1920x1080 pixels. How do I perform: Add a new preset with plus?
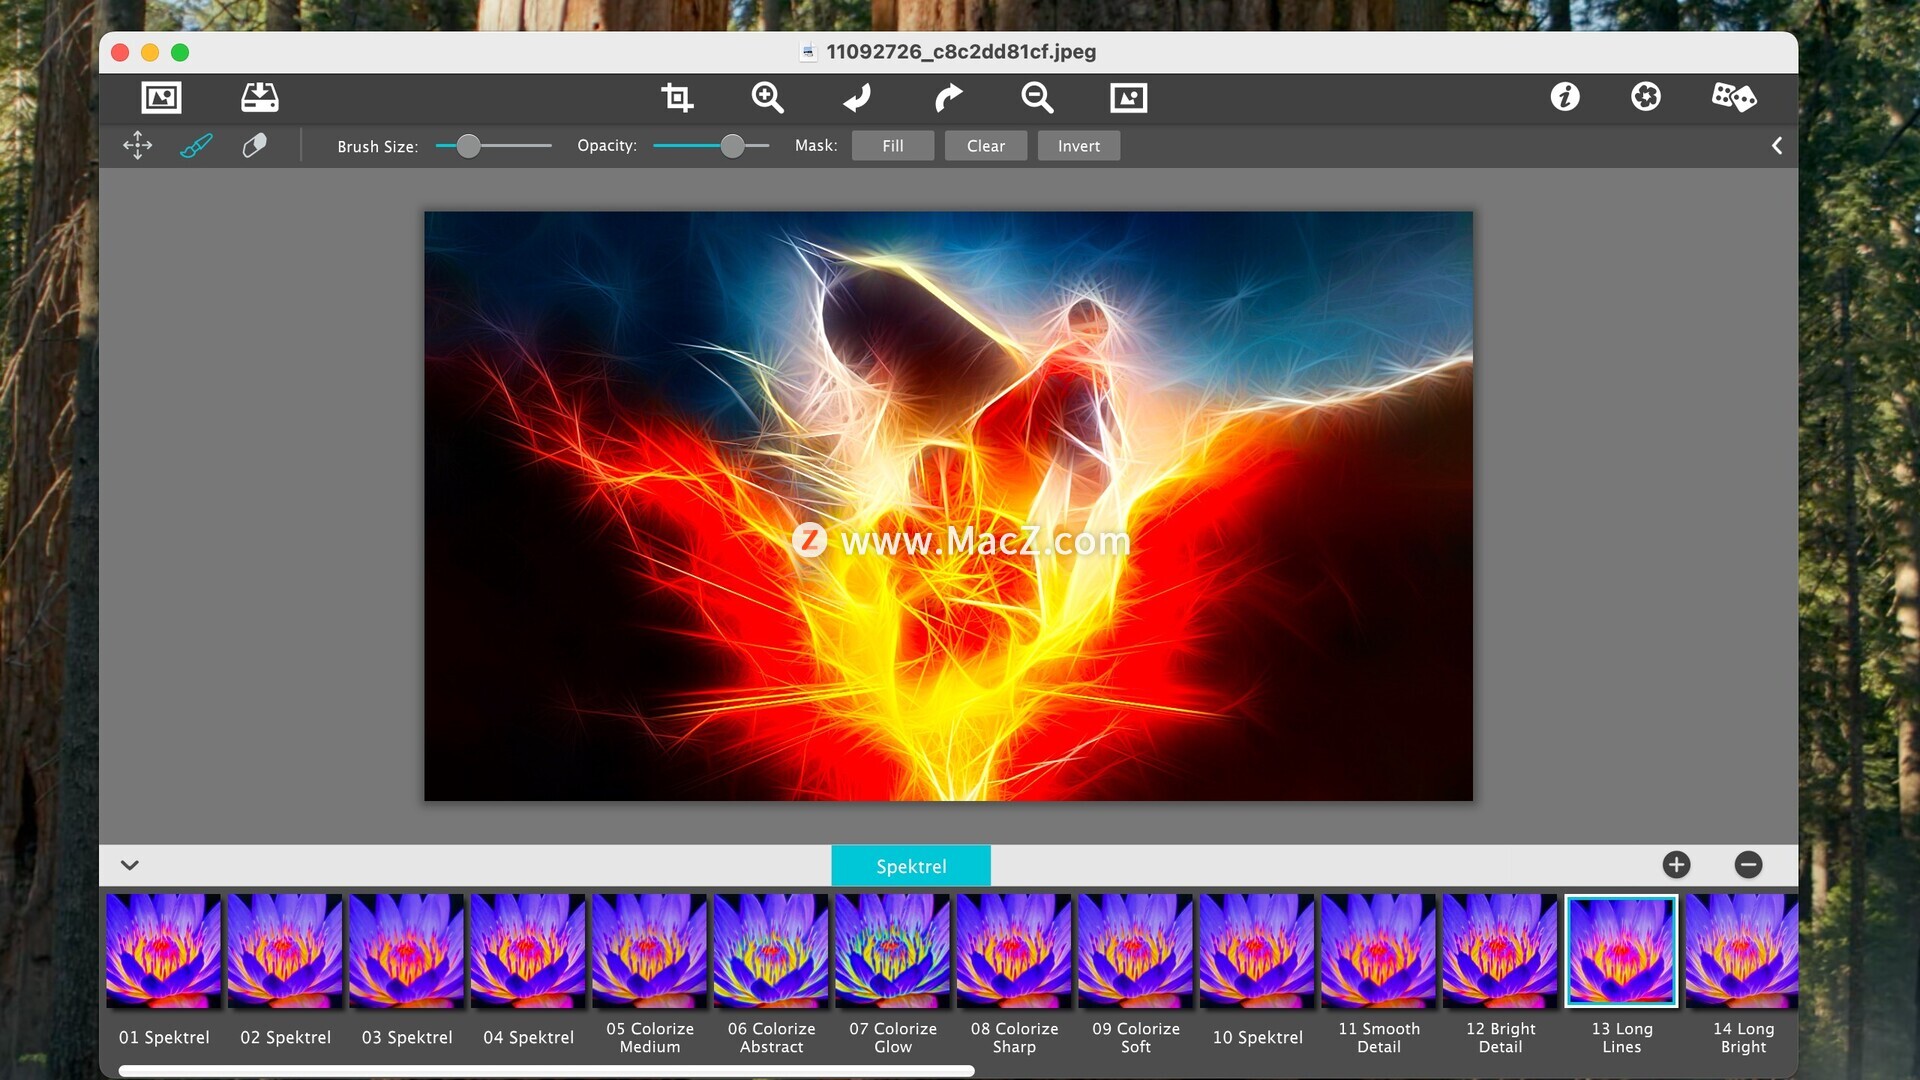pos(1676,865)
